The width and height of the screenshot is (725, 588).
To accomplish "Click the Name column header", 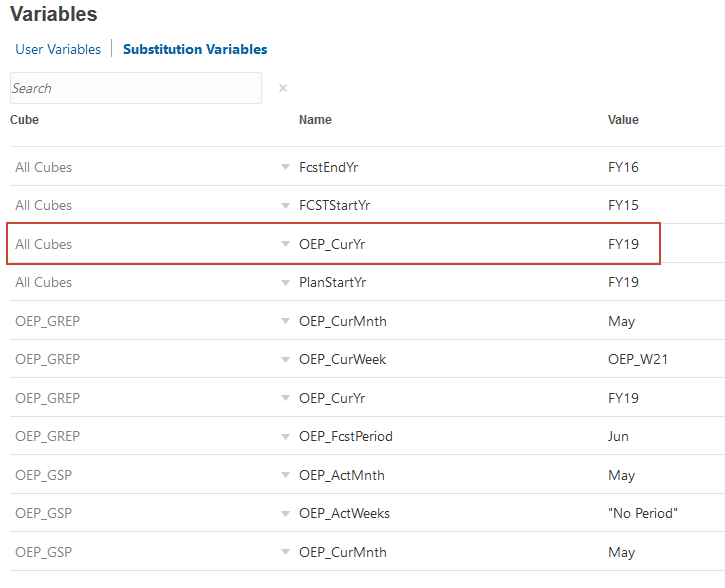I will point(315,120).
